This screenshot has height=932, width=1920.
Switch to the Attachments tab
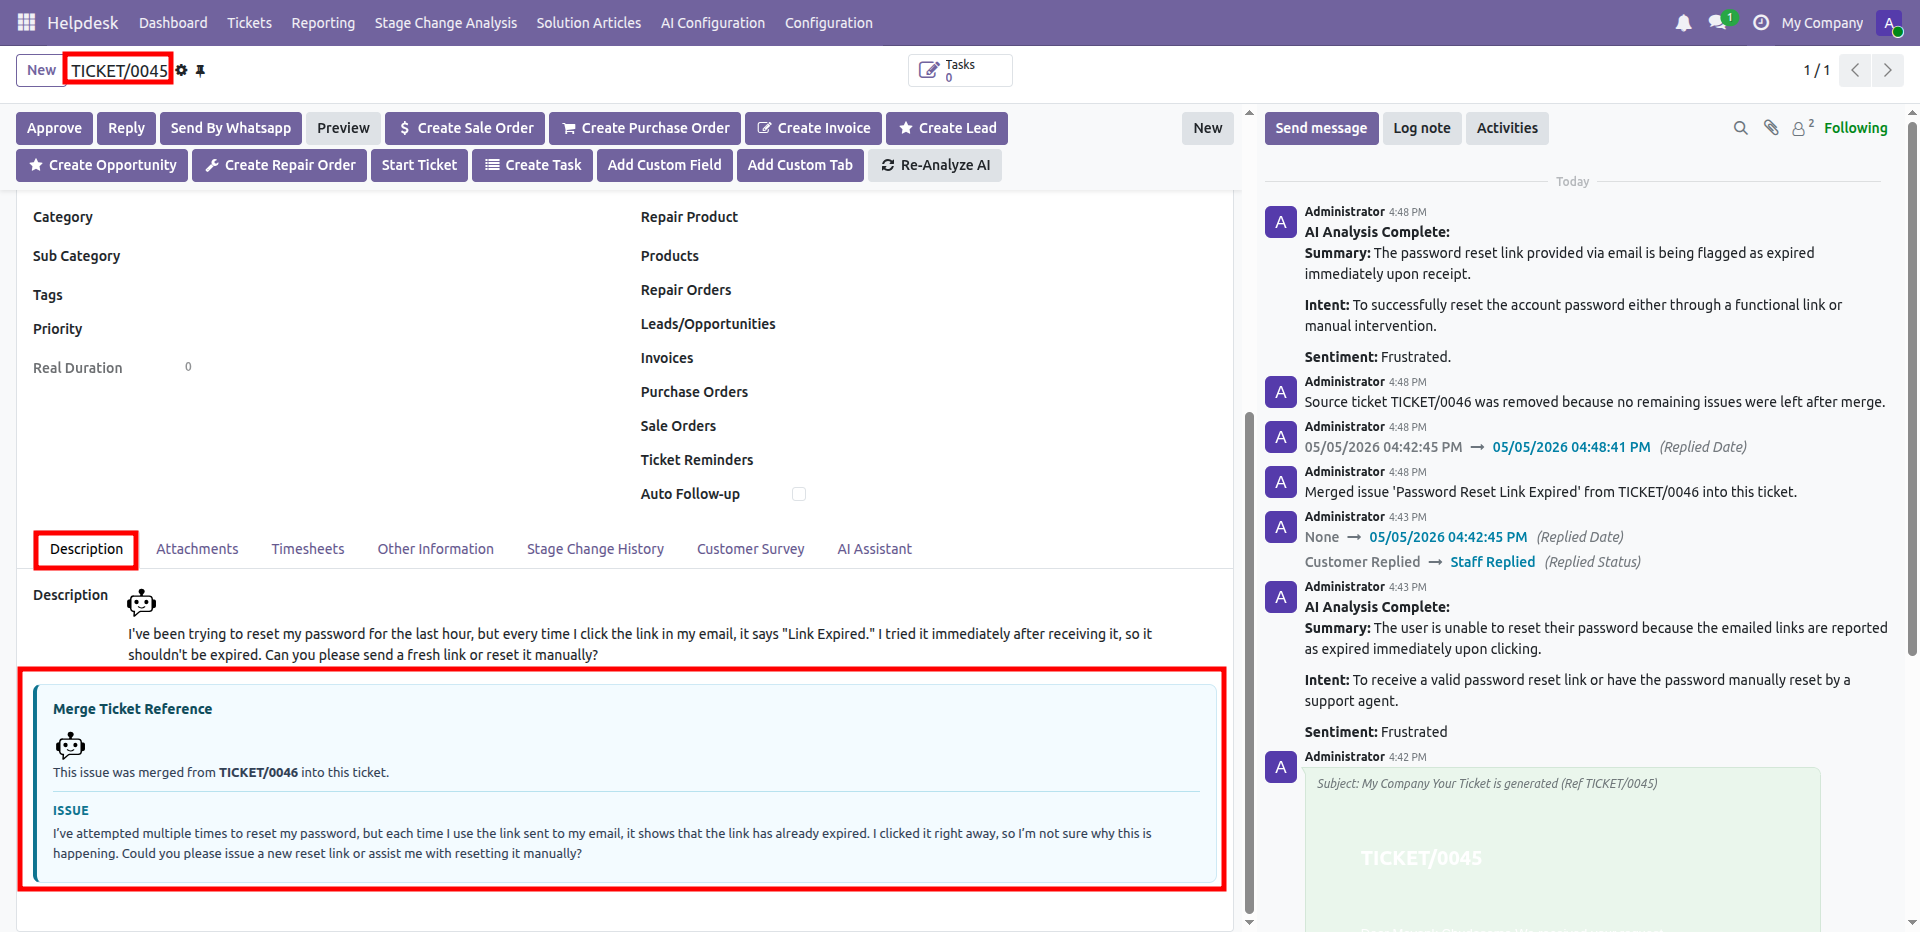pos(197,549)
